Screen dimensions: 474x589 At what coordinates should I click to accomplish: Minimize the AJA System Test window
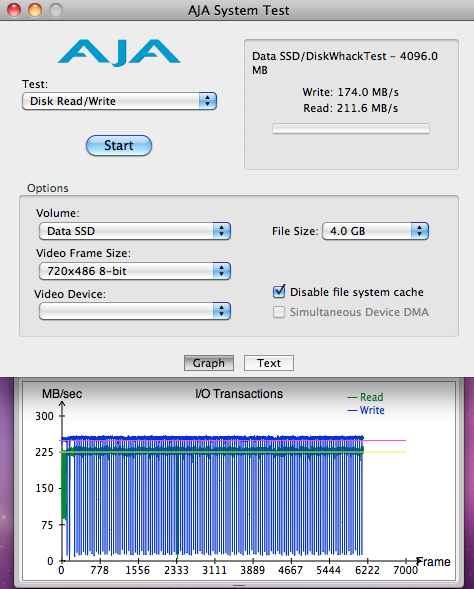[x=35, y=10]
